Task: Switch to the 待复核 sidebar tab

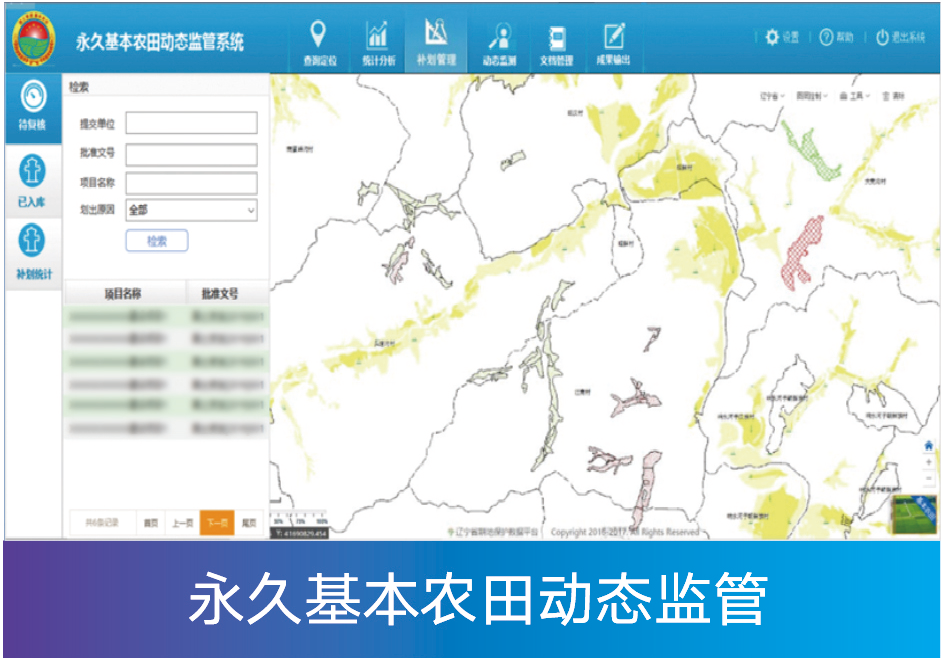Action: click(33, 106)
